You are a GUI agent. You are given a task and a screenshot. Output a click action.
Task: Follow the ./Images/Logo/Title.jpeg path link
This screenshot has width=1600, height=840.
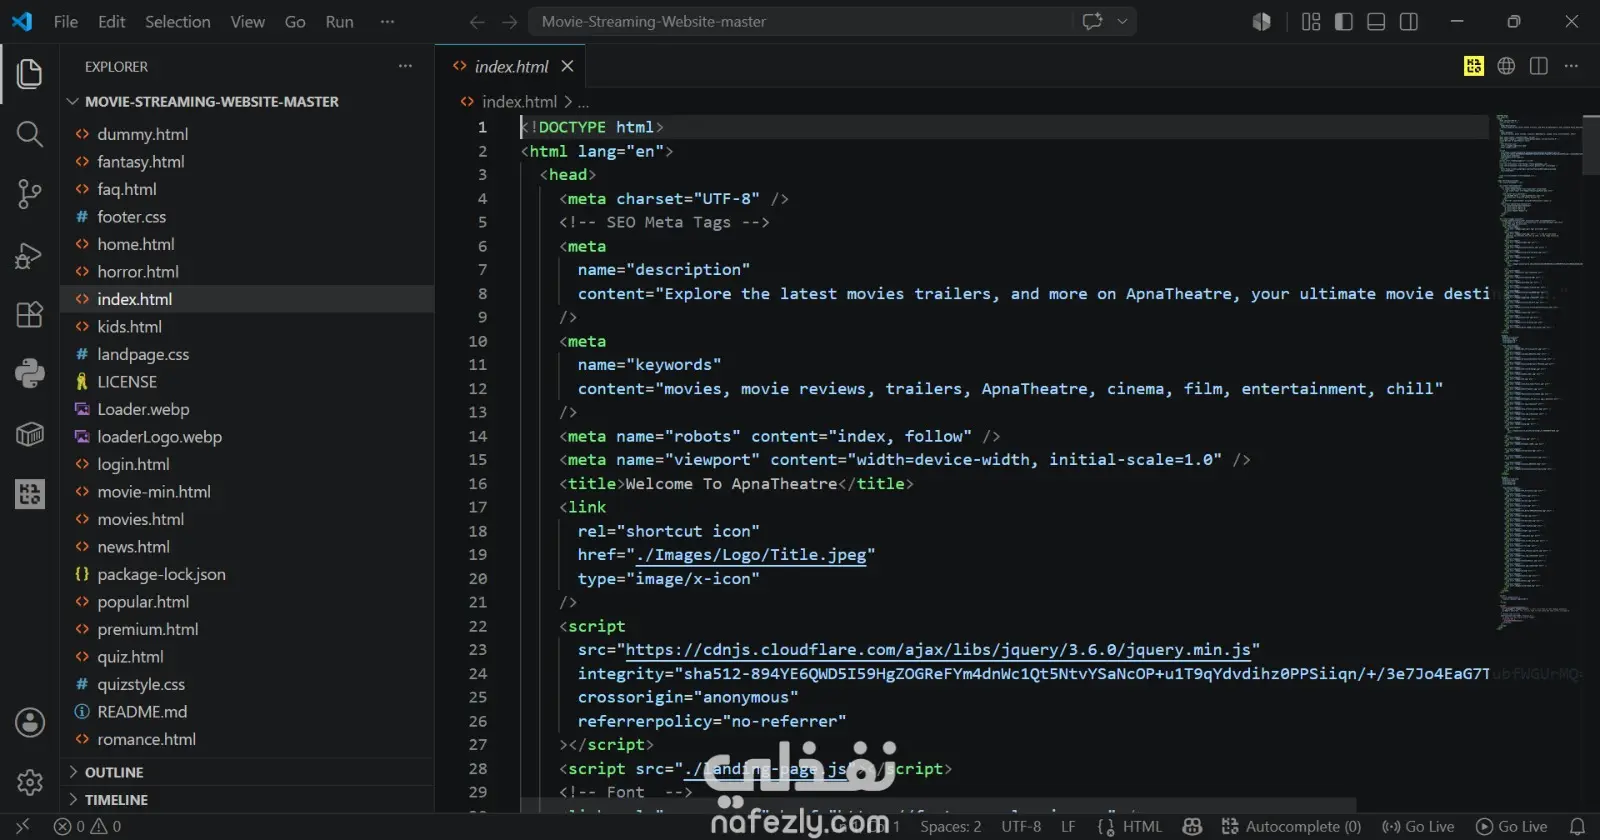point(751,555)
